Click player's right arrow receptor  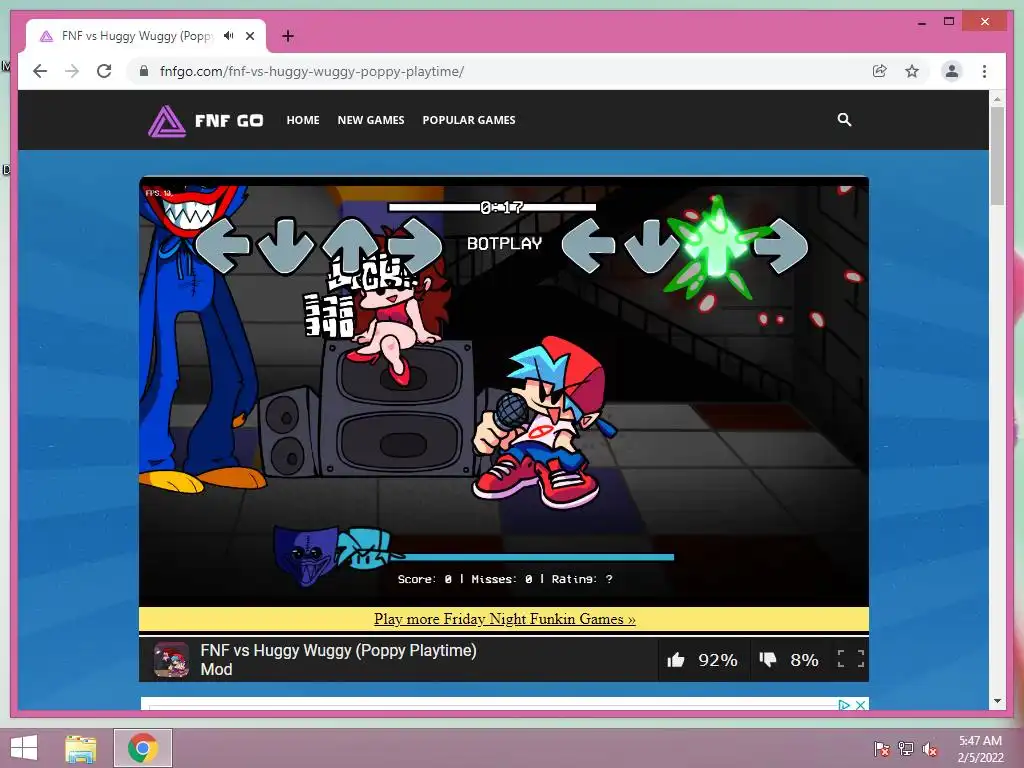point(782,246)
